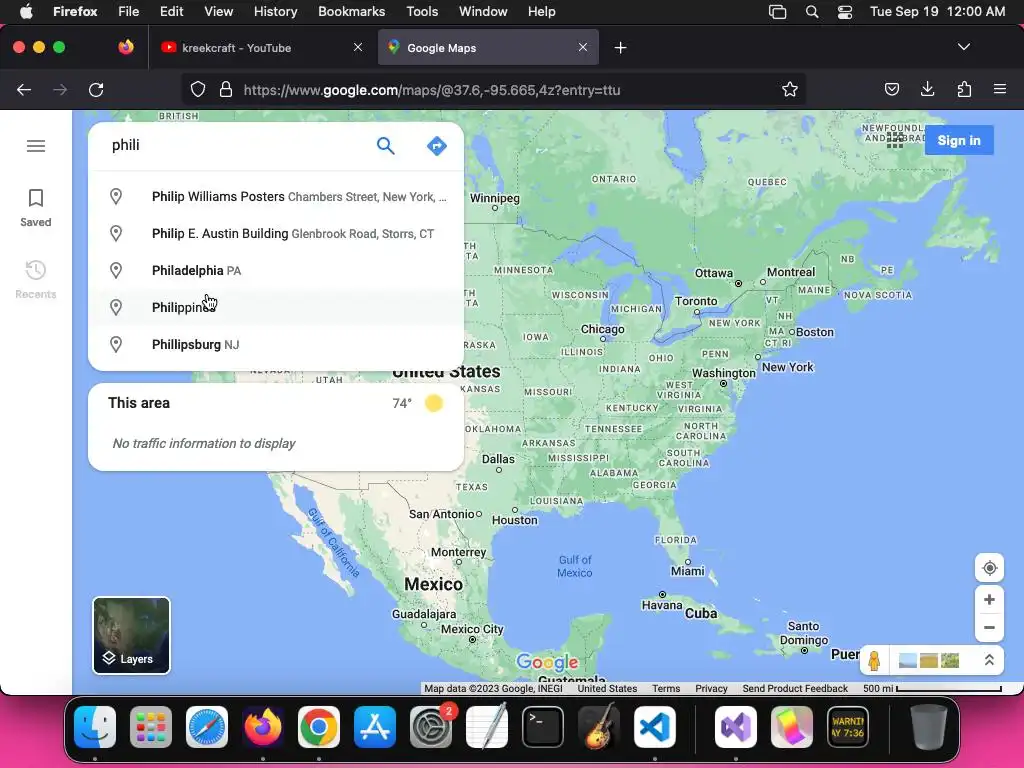The height and width of the screenshot is (768, 1024).
Task: Launch Safari from the Dock
Action: (207, 727)
